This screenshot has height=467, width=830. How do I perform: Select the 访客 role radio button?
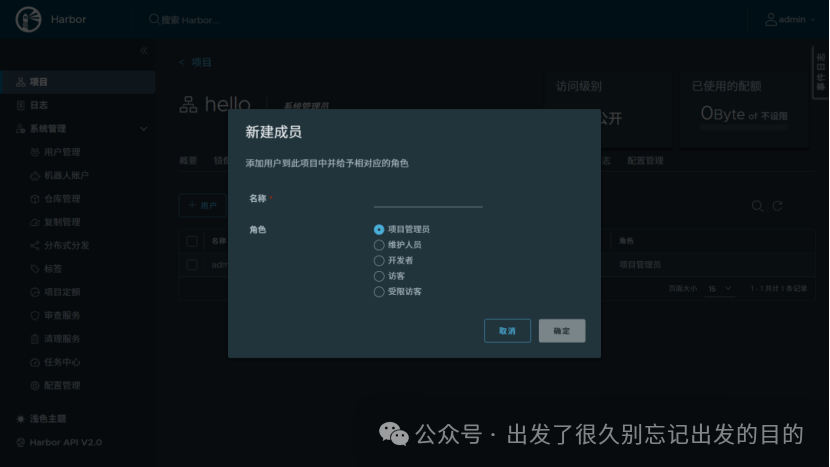click(378, 276)
